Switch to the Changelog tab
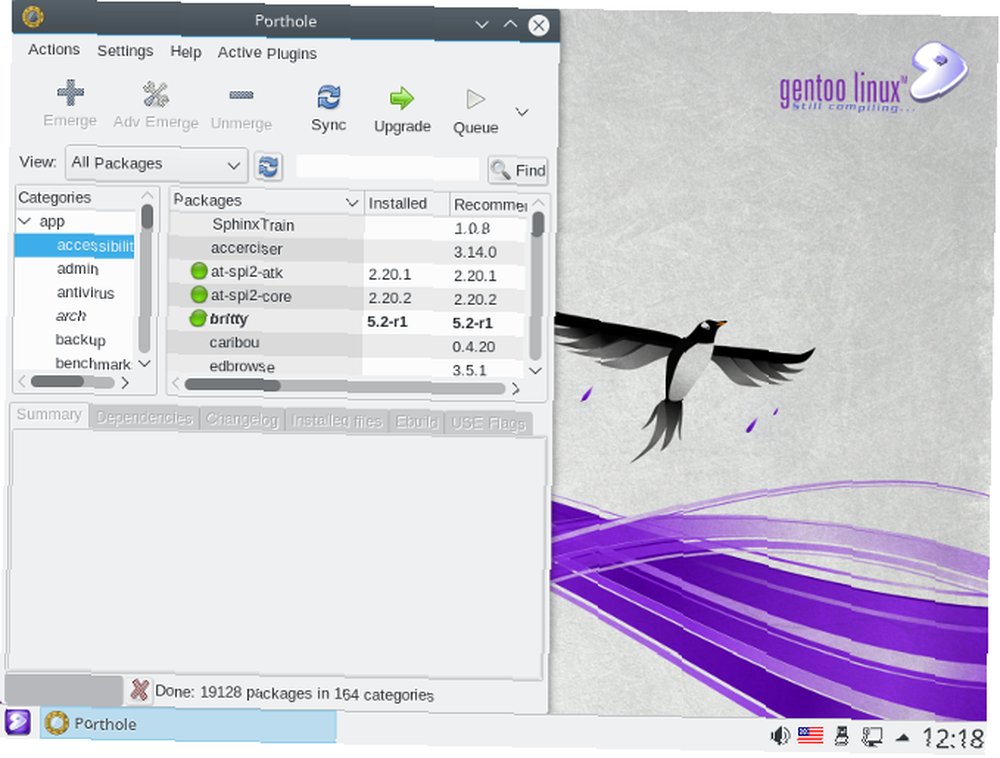 (x=242, y=419)
